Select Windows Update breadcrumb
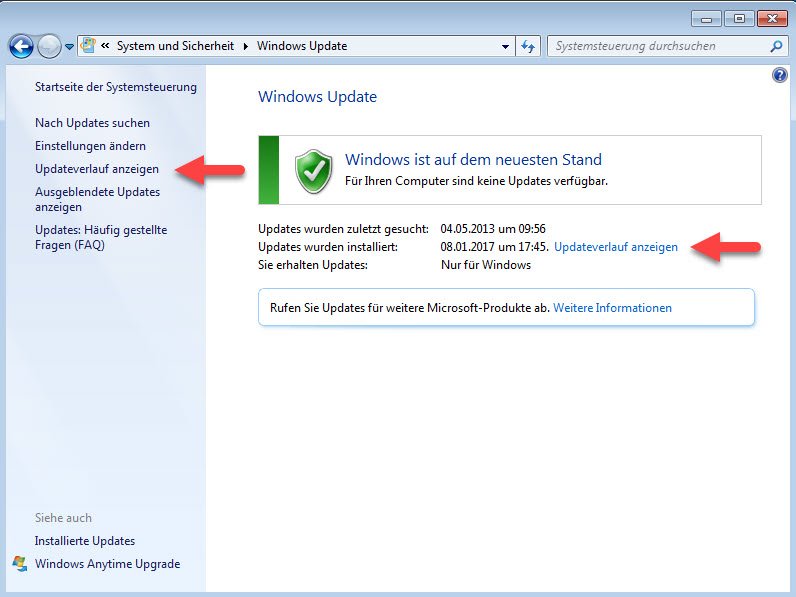 tap(302, 46)
